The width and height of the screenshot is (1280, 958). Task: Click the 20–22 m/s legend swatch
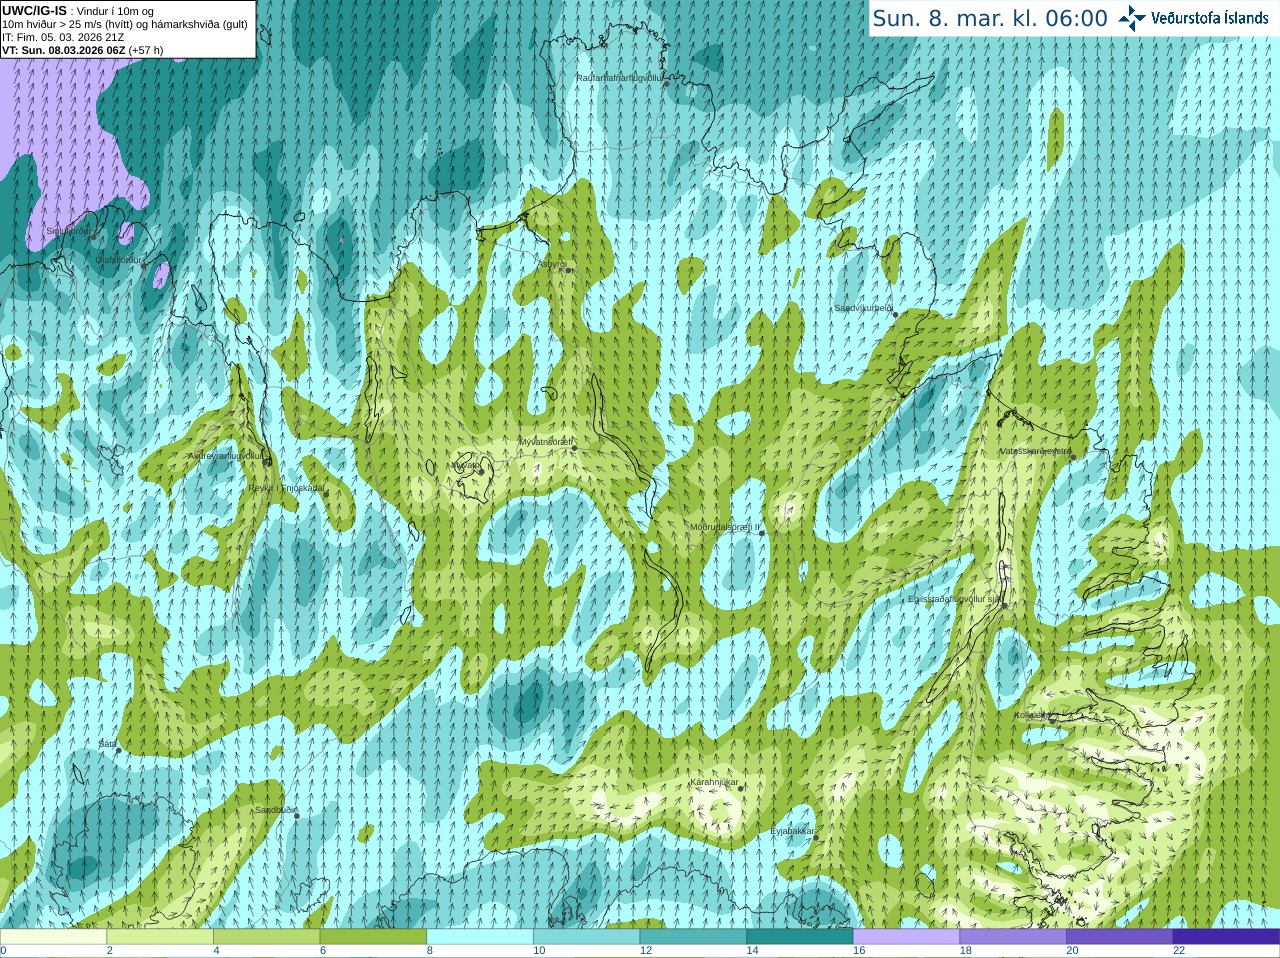[1120, 937]
